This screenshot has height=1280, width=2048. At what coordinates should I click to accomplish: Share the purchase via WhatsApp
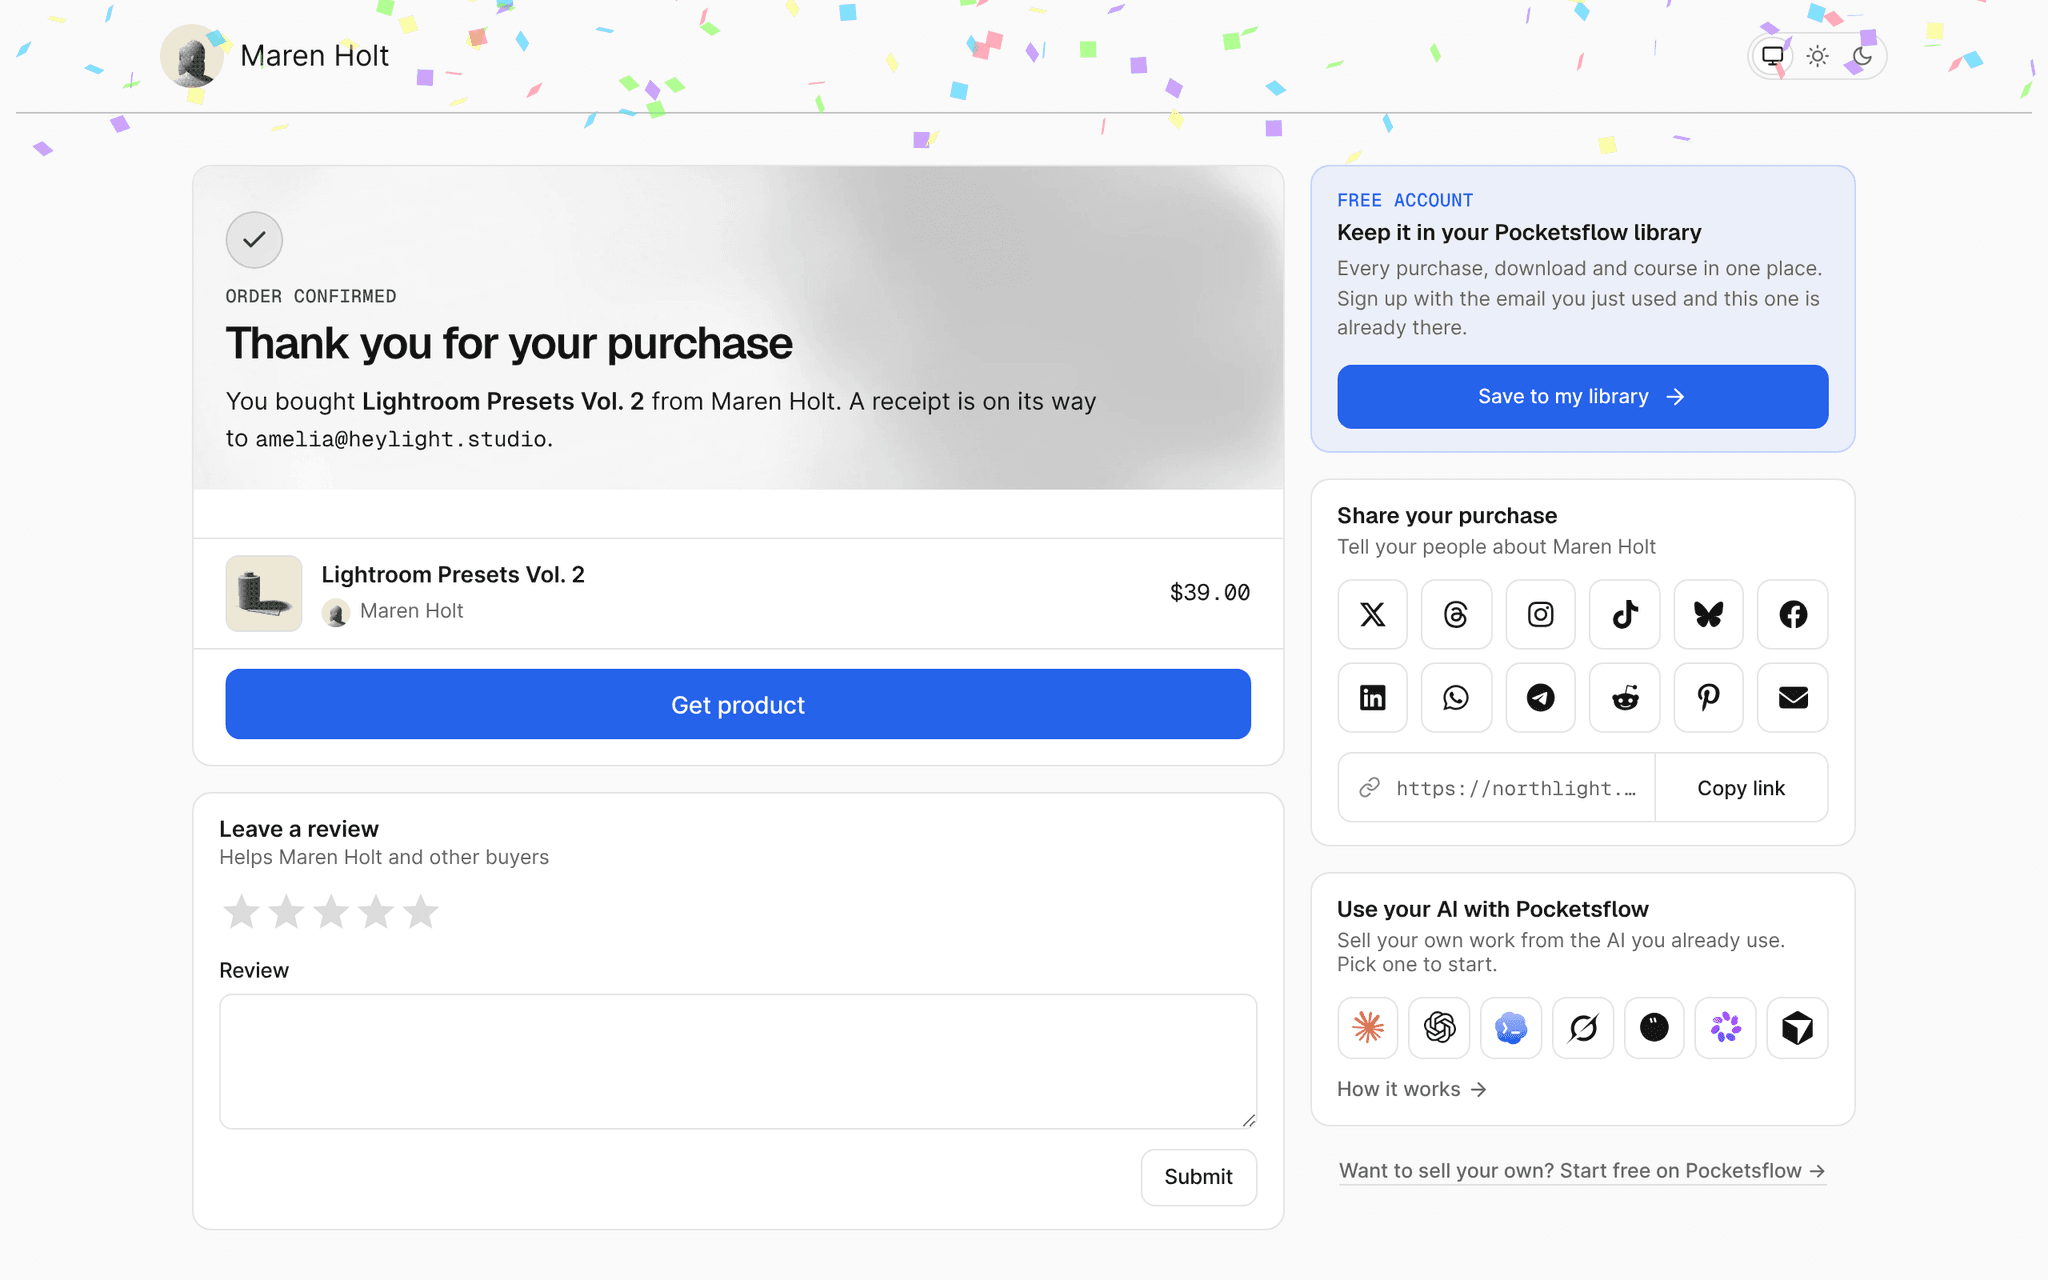point(1456,697)
